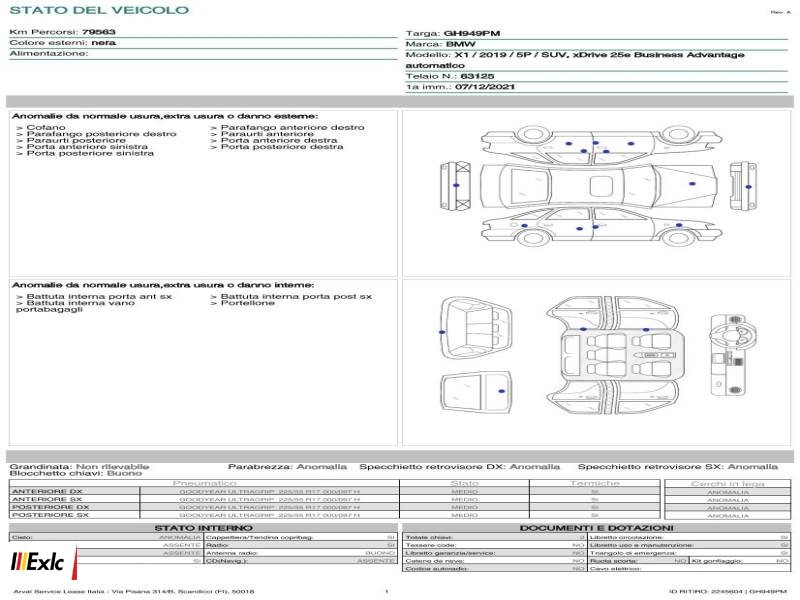Click Specchietto retrovisore SX status

pyautogui.click(x=678, y=466)
